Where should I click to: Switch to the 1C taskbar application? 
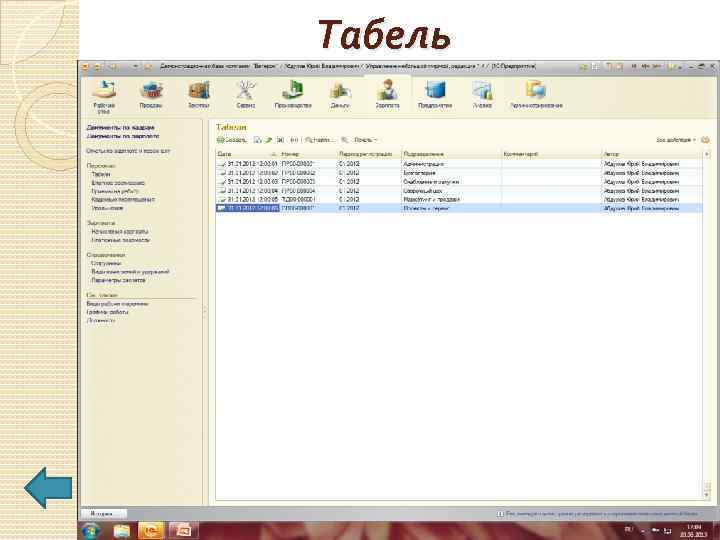click(x=151, y=531)
